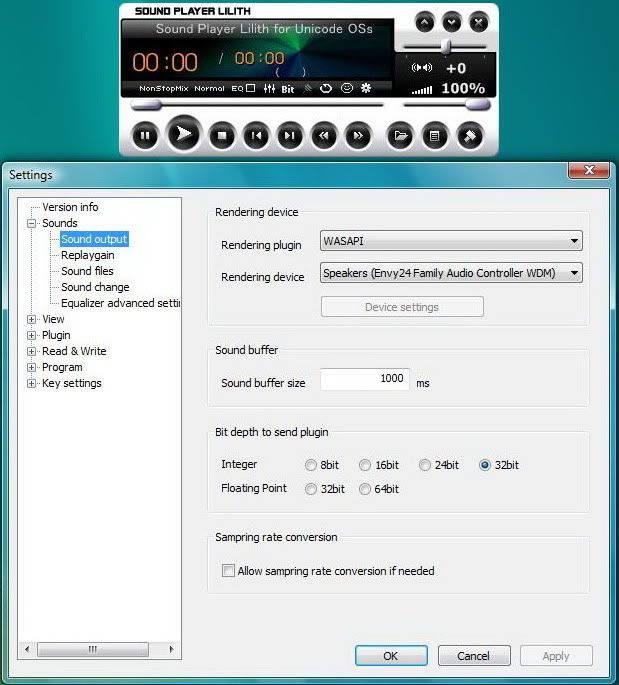Click the Bit indicator on the display
Viewport: 619px width, 685px height.
tap(287, 89)
